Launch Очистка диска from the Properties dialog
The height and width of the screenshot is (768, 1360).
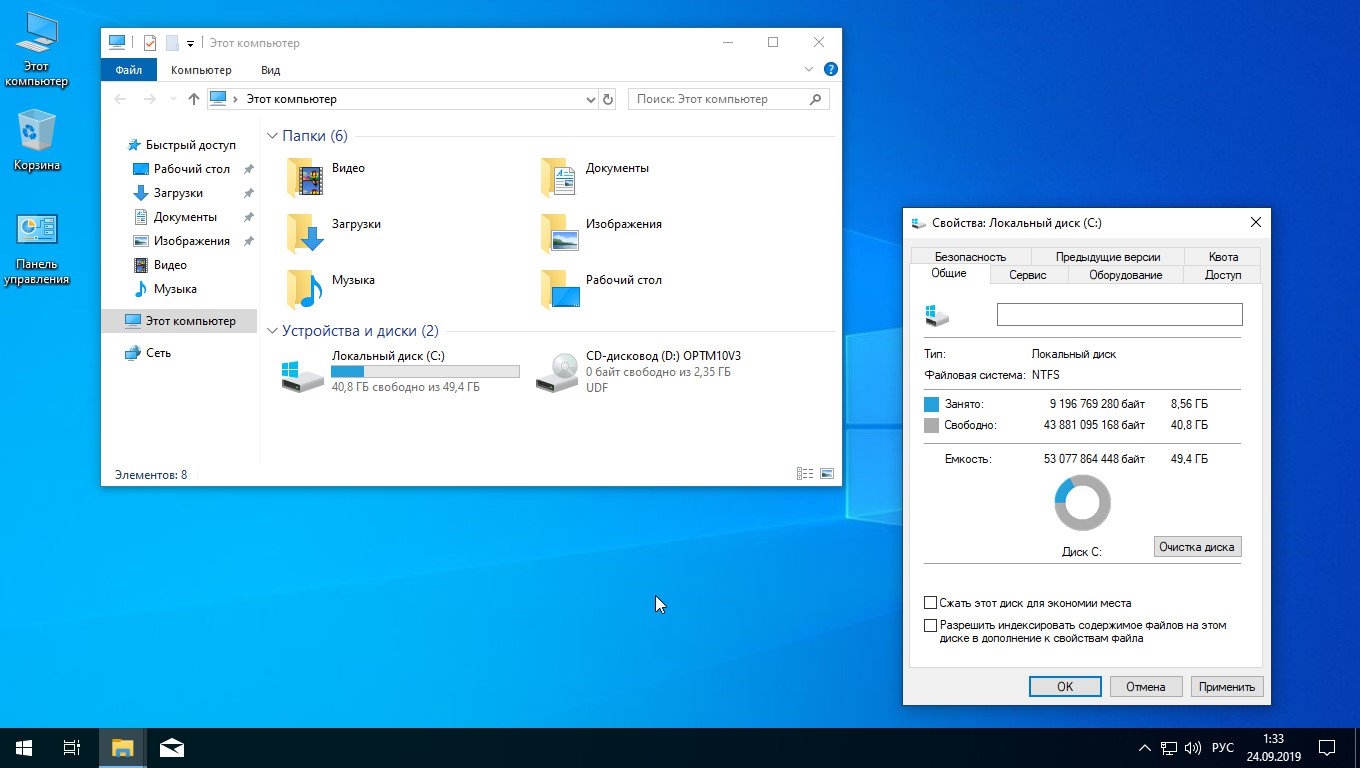1197,546
